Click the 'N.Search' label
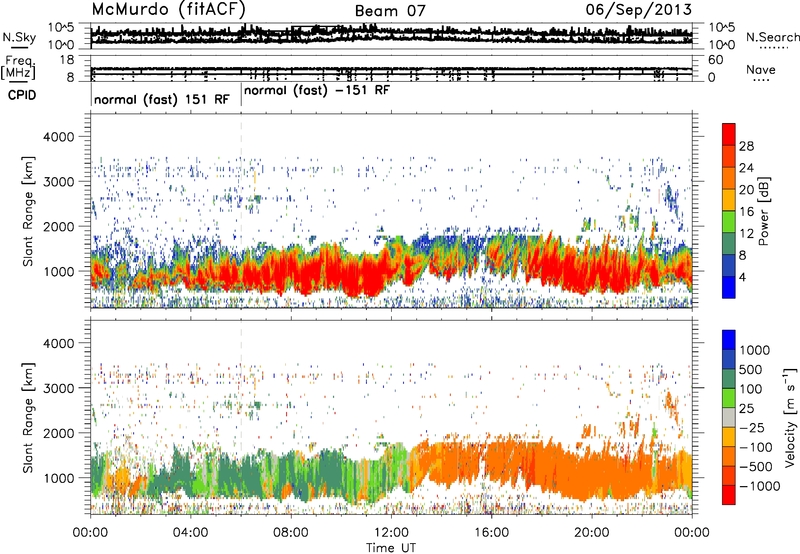Screen dimensions: 800x554 773,37
